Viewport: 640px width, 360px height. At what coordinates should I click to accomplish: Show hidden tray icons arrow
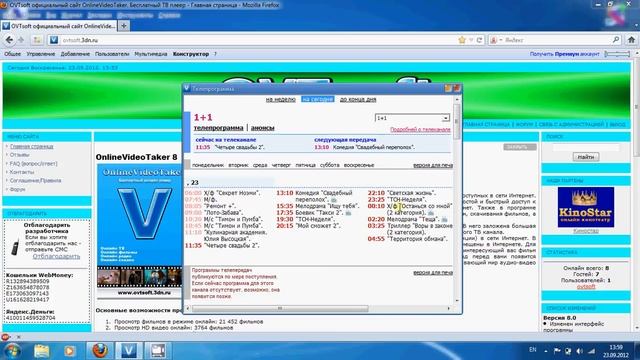point(546,351)
